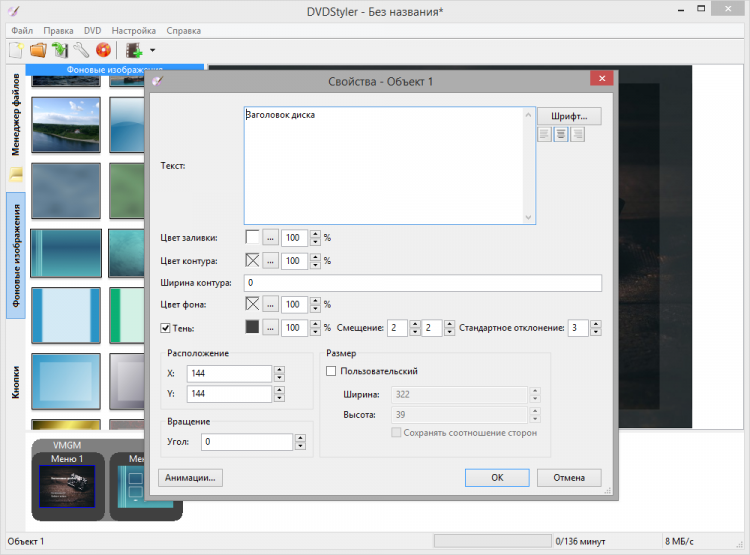Image resolution: width=750 pixels, height=555 pixels.
Task: Click the Угол input field
Action: (247, 442)
